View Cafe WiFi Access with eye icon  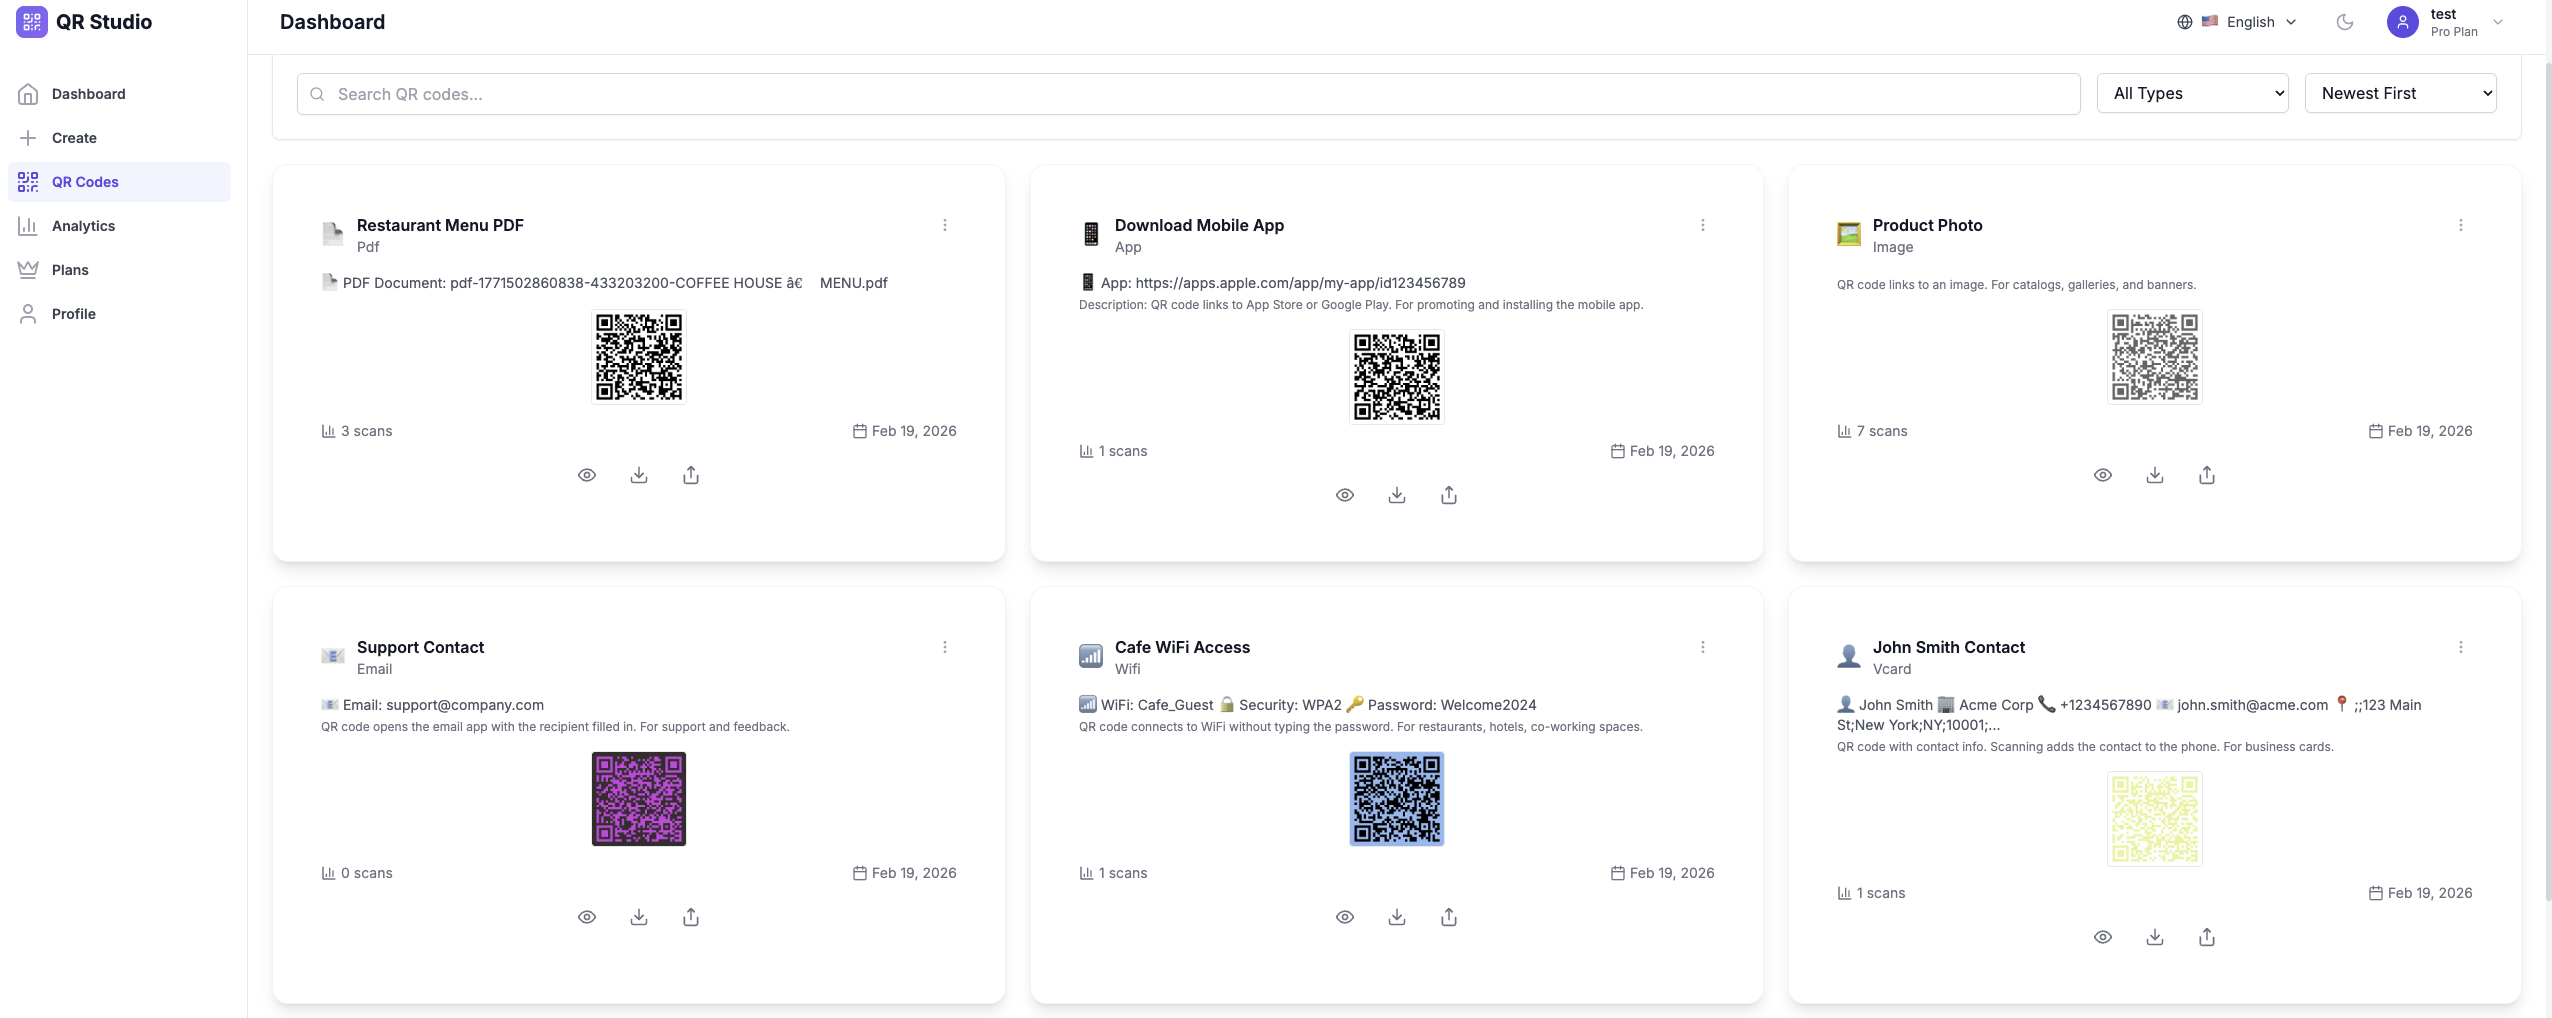[1345, 917]
